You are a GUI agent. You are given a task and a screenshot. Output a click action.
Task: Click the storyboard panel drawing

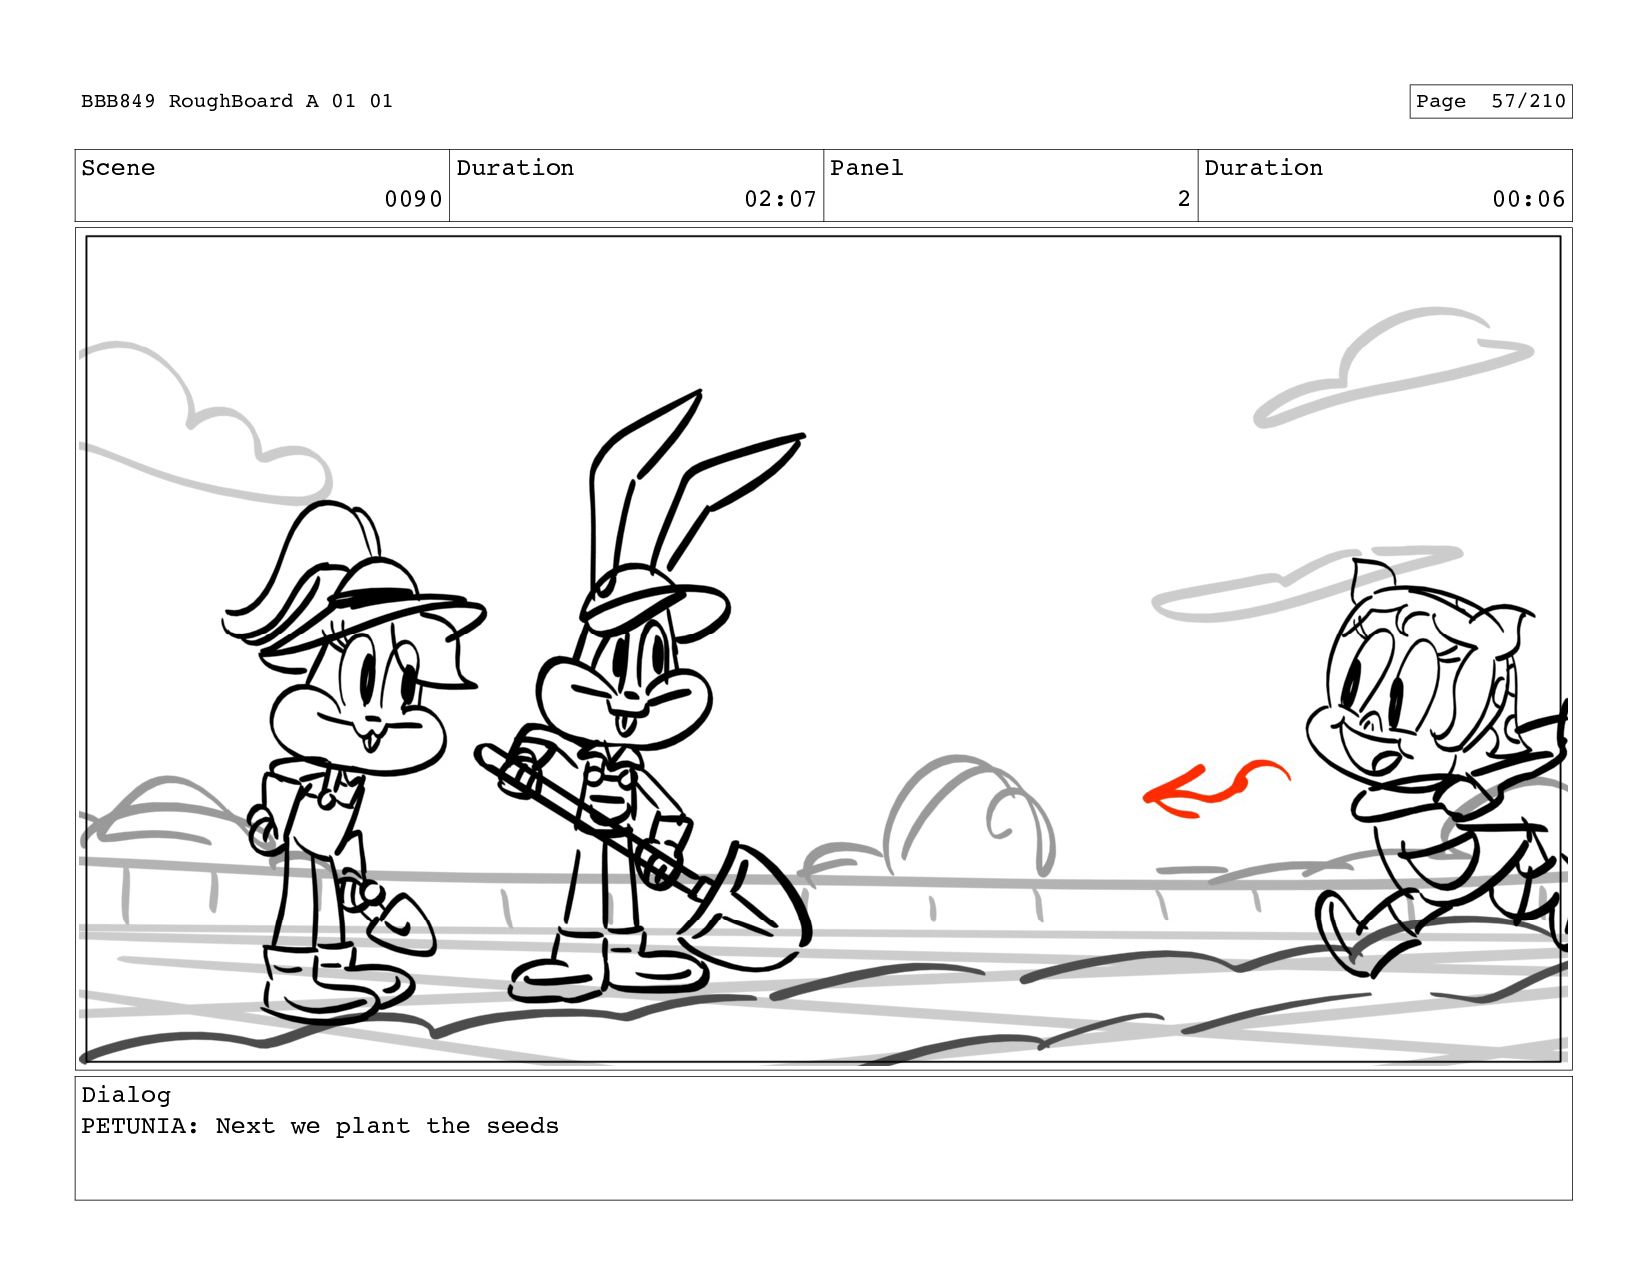coord(823,649)
